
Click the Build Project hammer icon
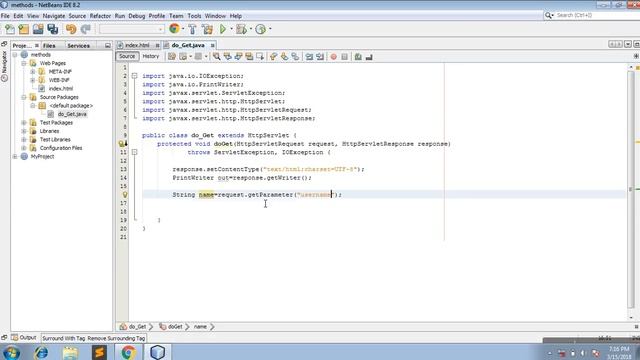tap(192, 29)
